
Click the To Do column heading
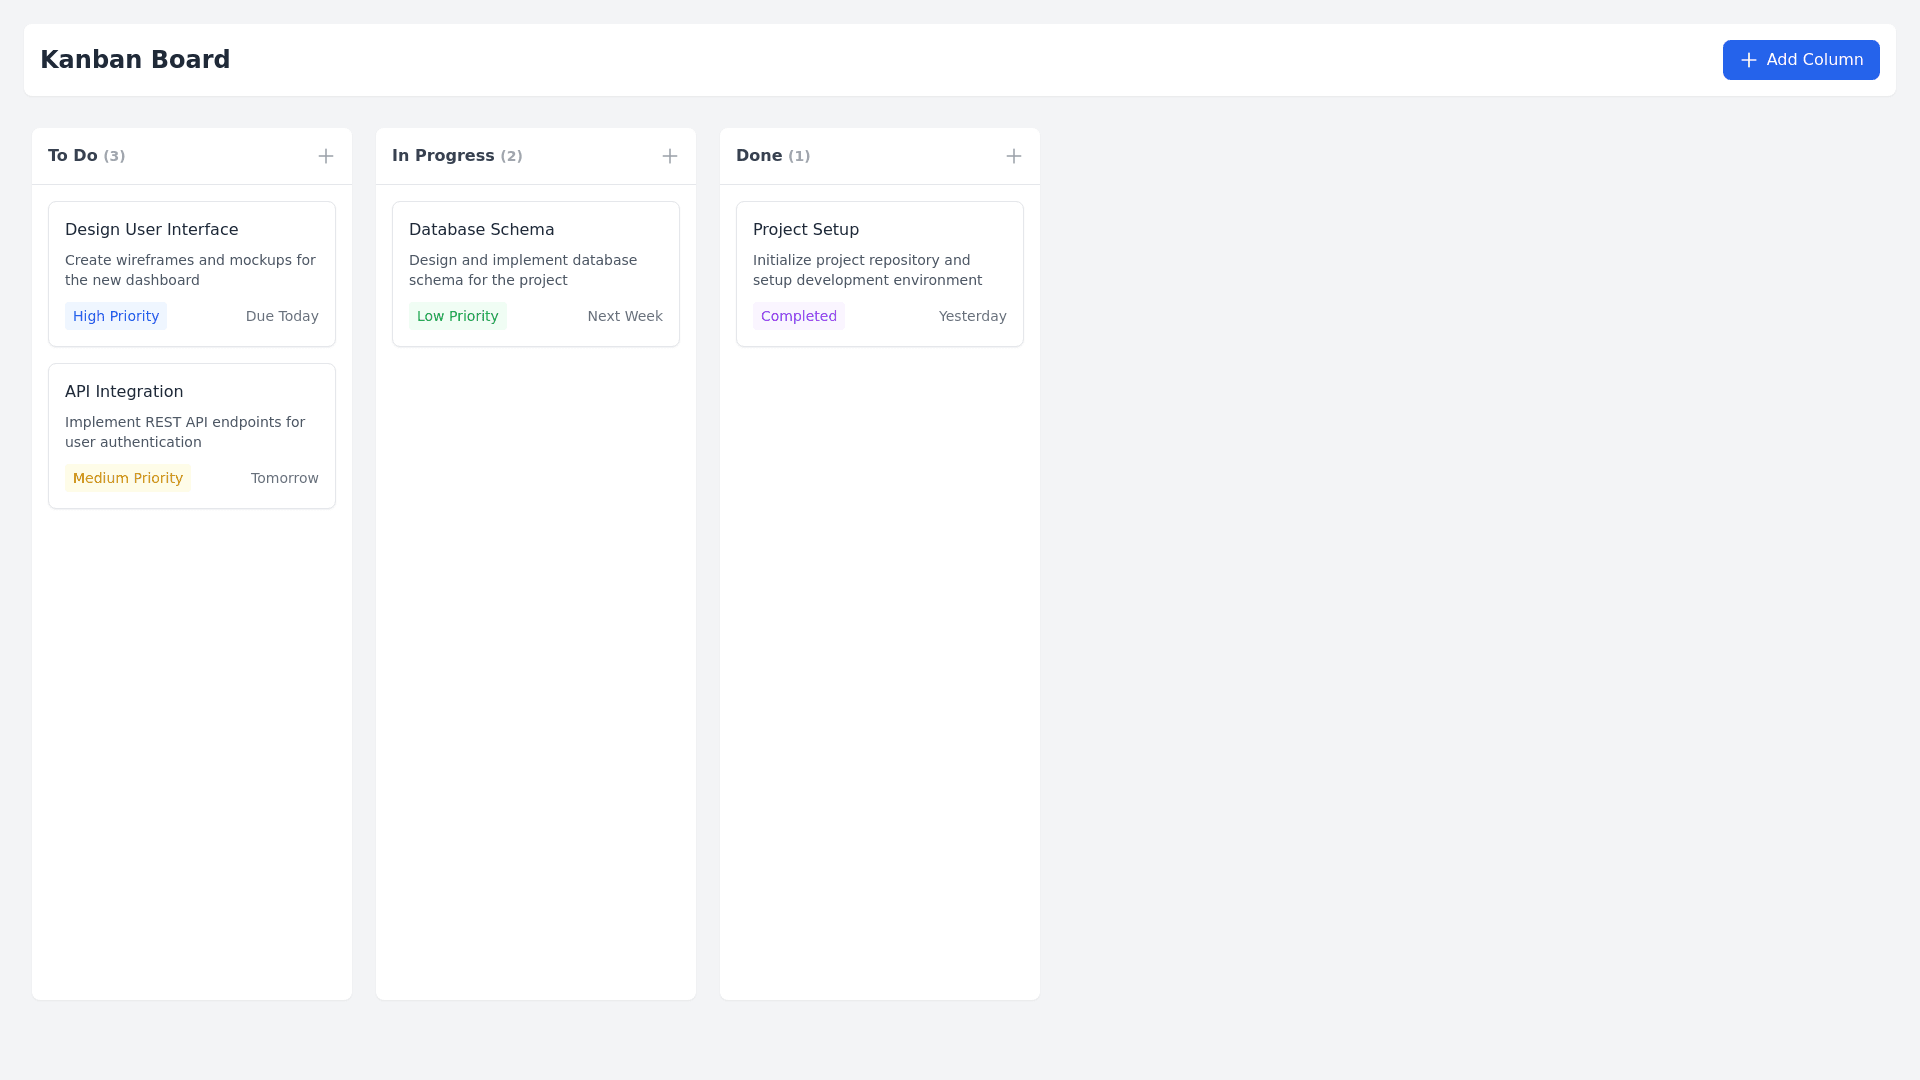pos(73,156)
